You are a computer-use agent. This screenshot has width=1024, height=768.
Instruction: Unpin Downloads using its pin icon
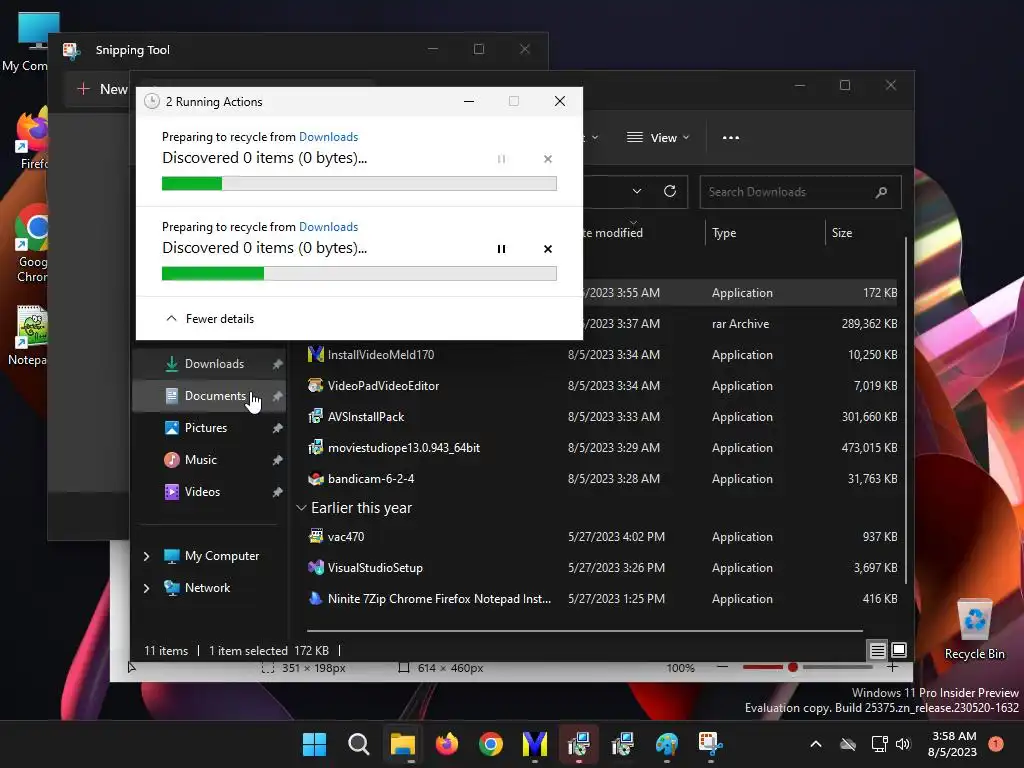point(278,364)
